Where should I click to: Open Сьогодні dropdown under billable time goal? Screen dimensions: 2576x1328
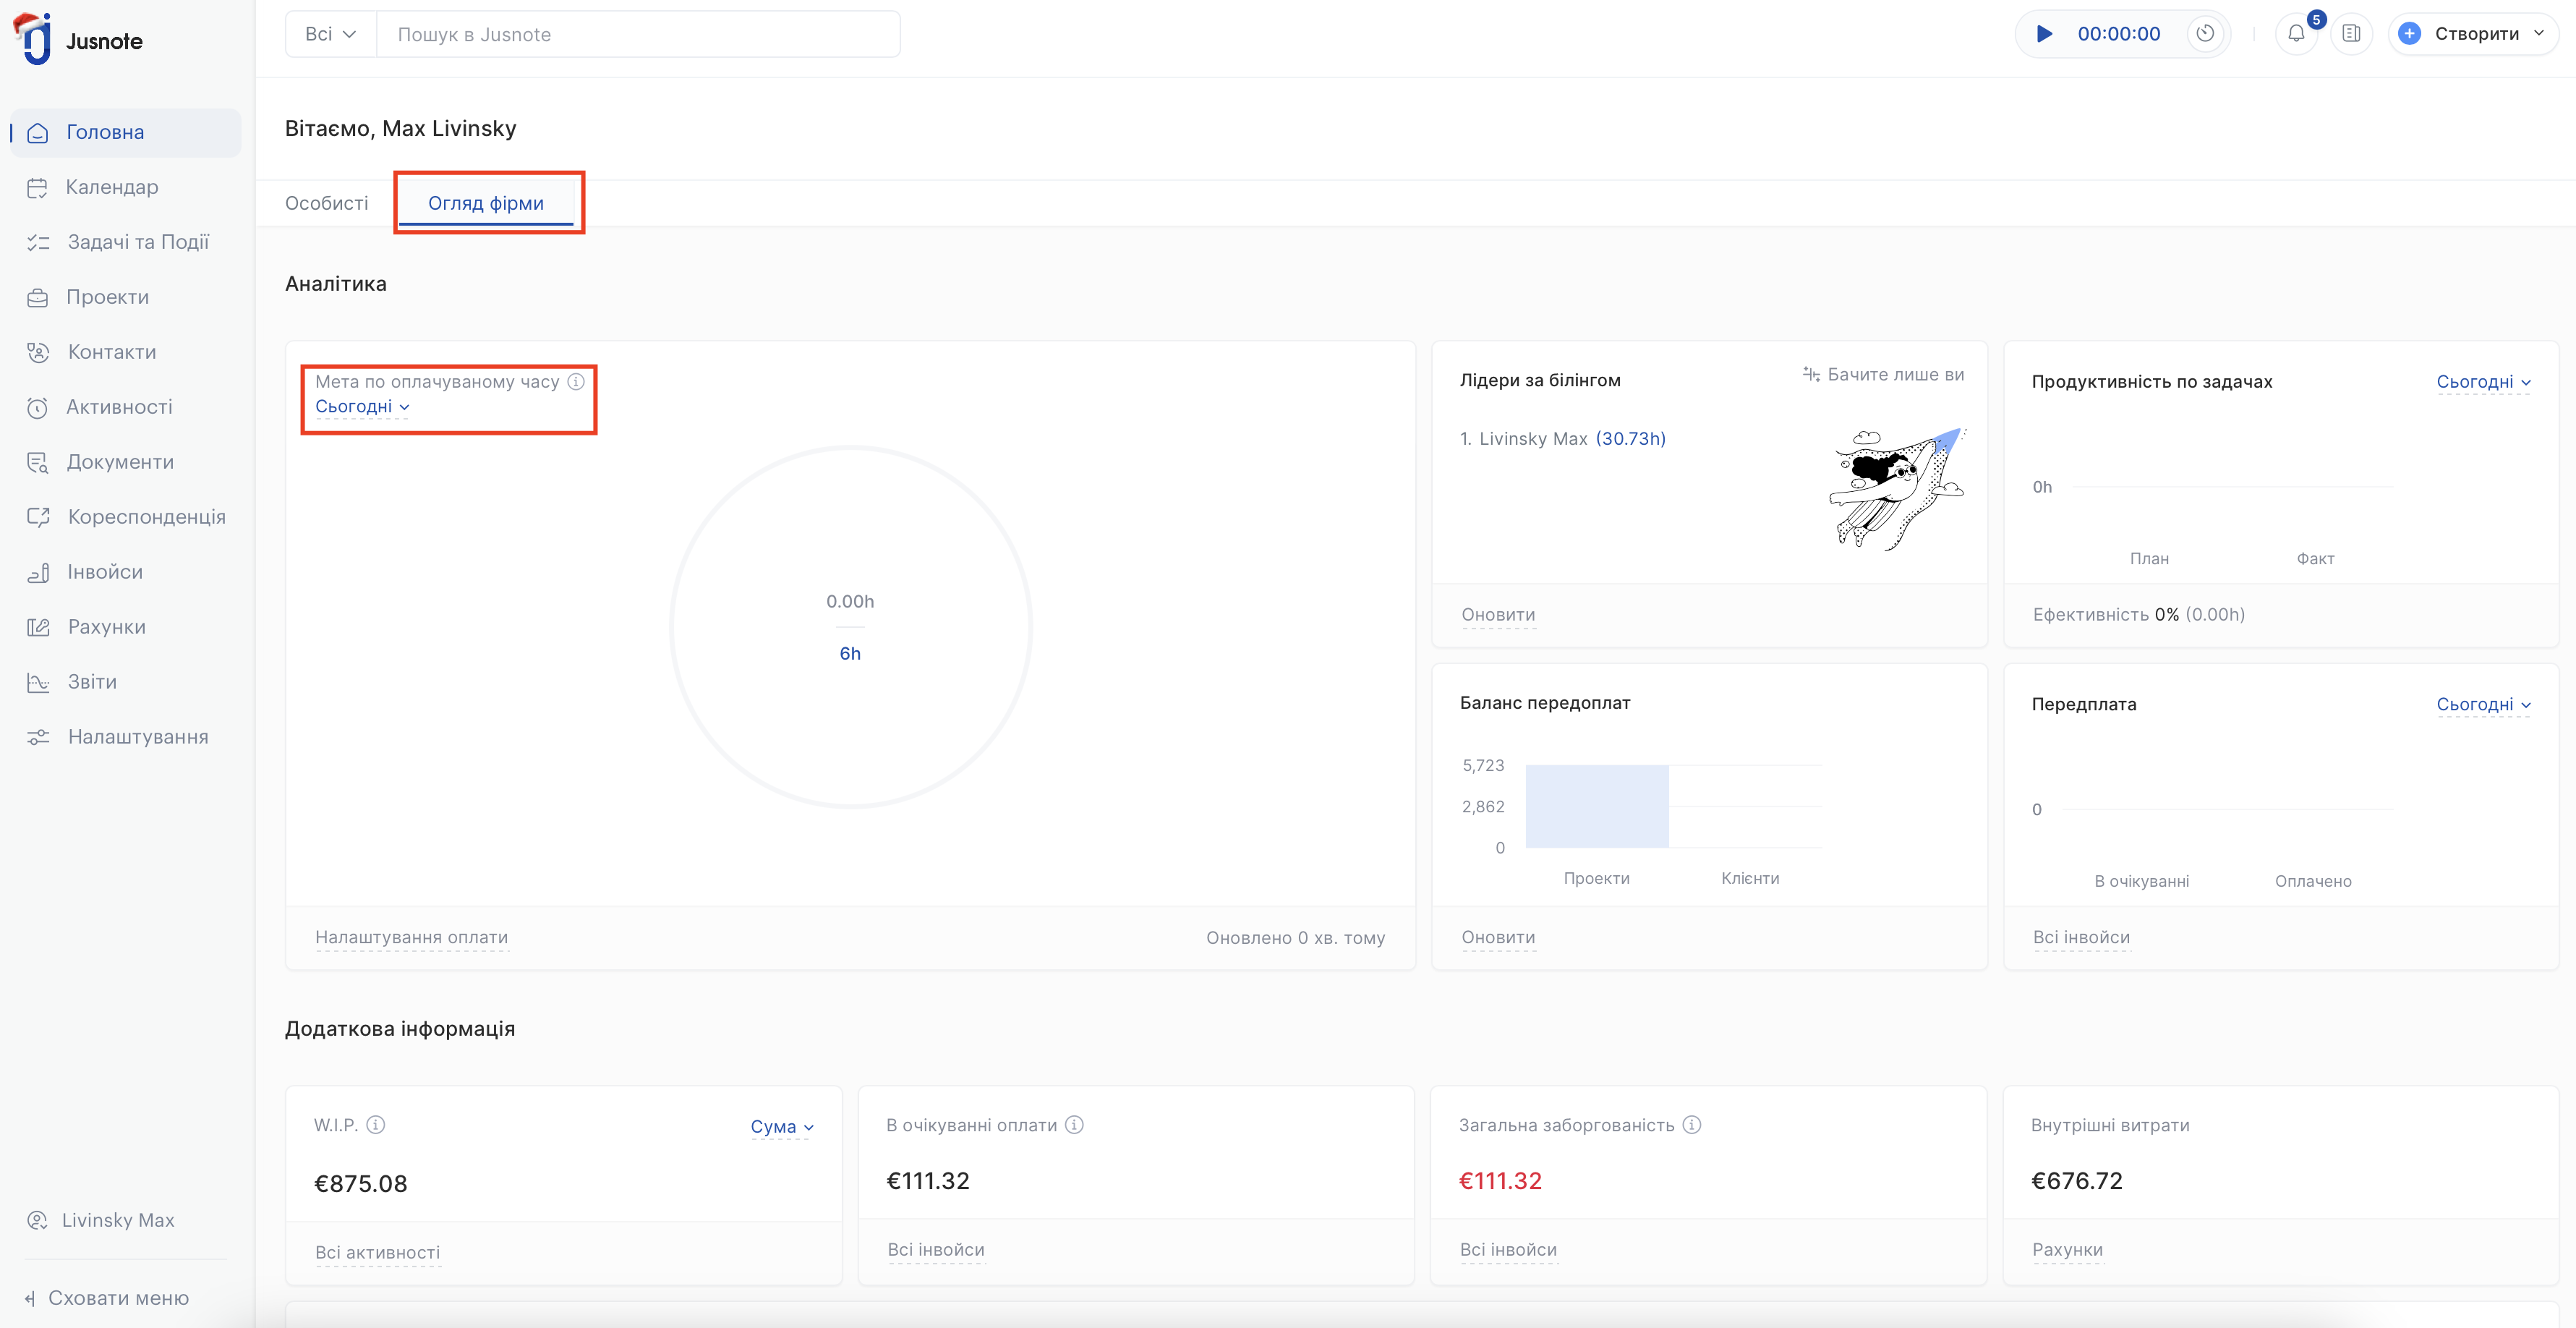pyautogui.click(x=362, y=407)
